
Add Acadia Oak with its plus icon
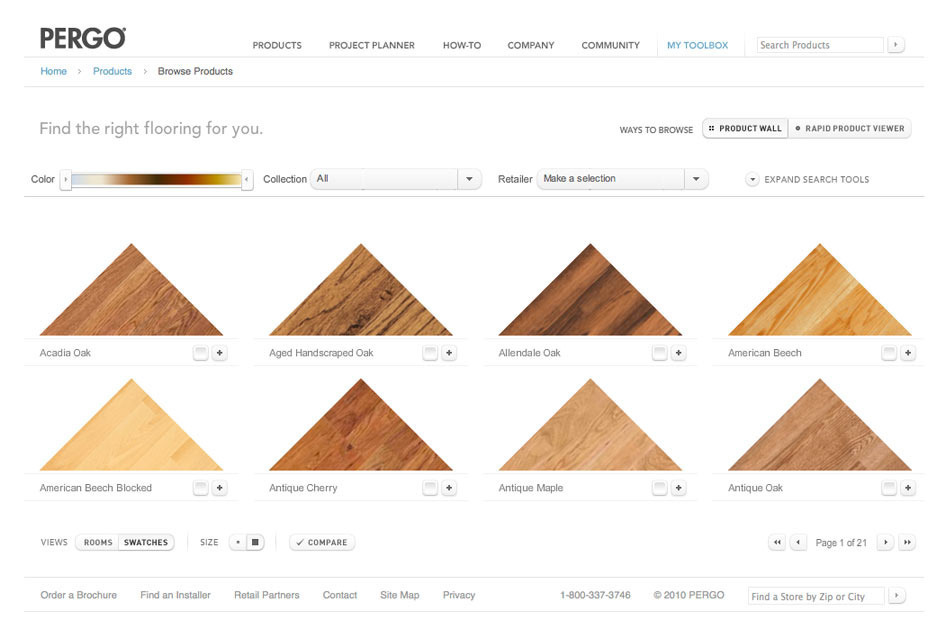[x=220, y=353]
